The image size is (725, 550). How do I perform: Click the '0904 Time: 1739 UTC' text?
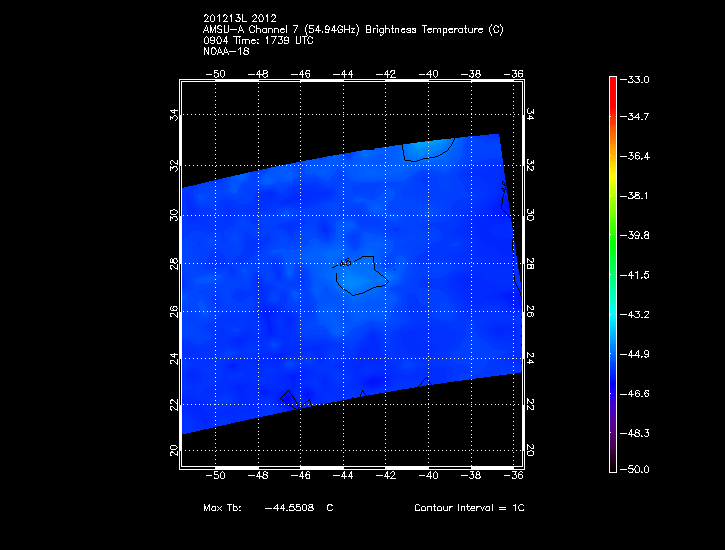pos(258,41)
